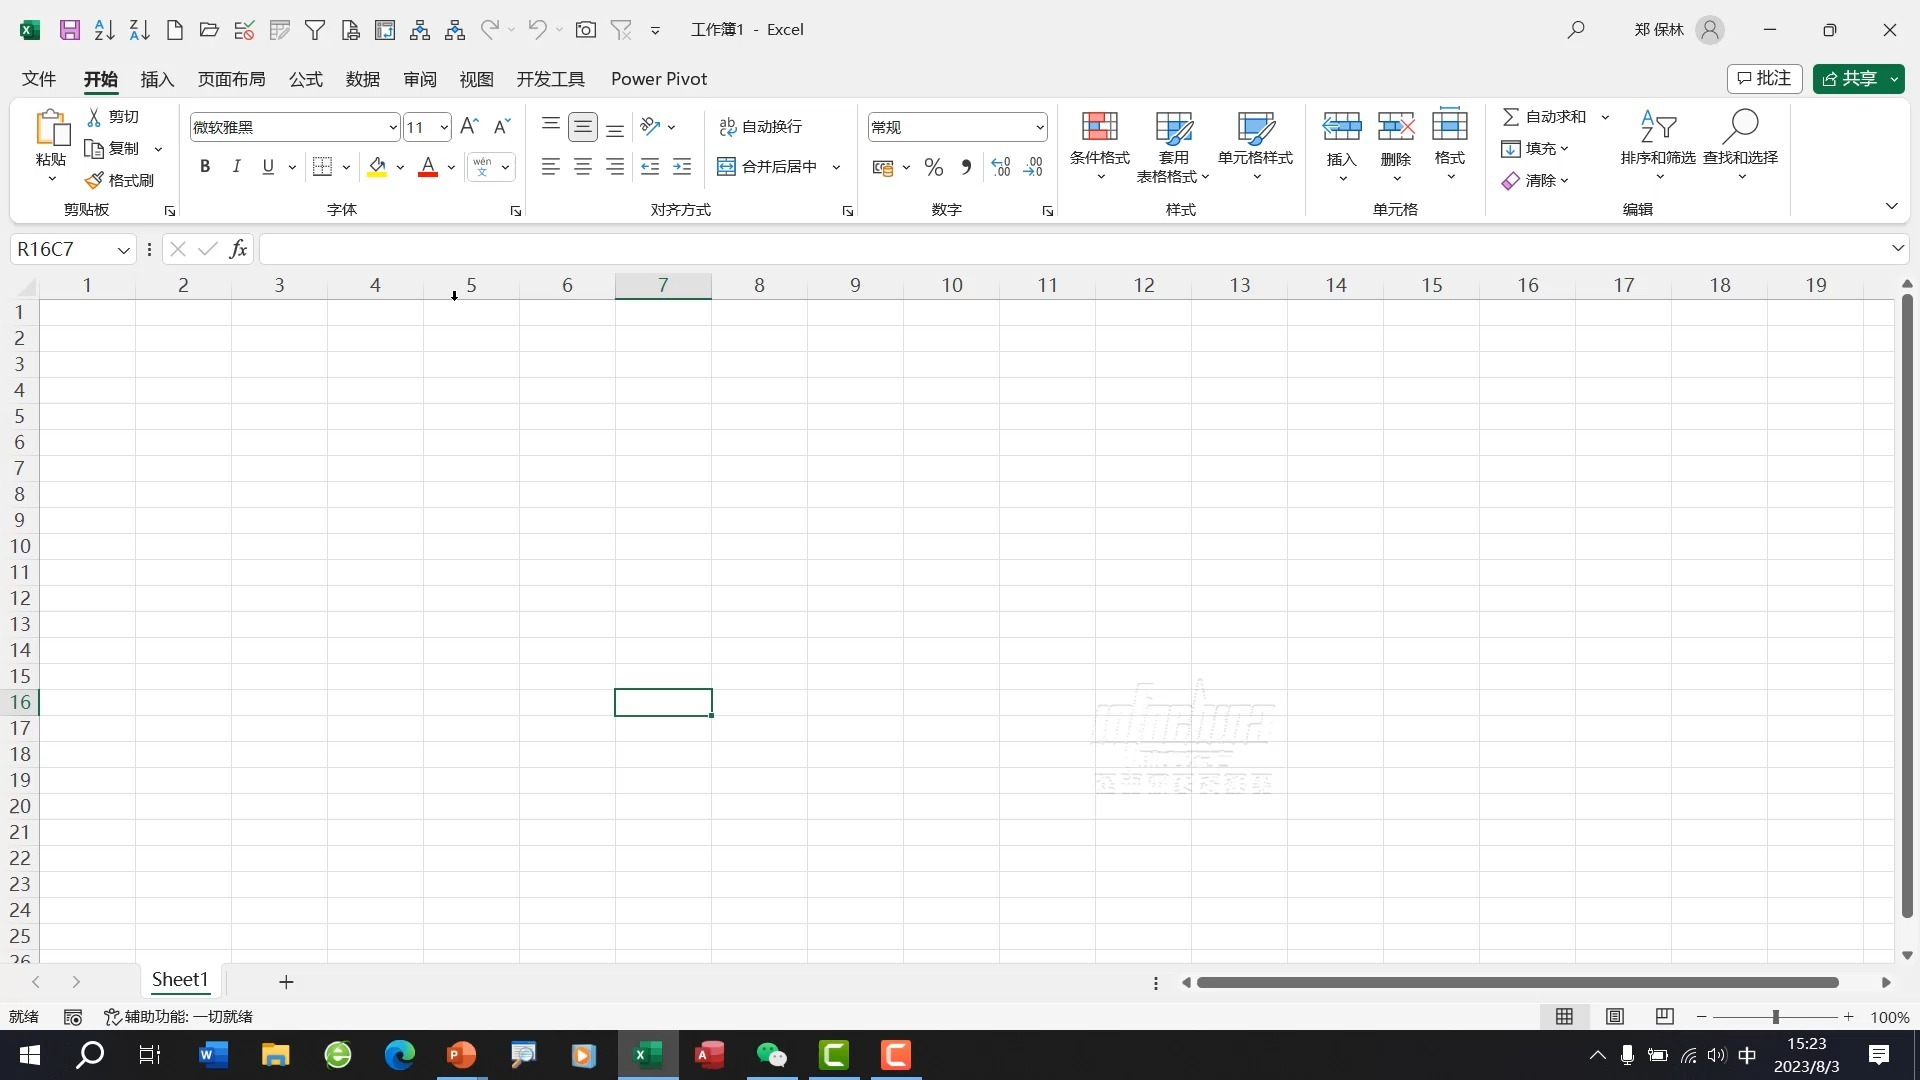Toggle italic formatting
The width and height of the screenshot is (1920, 1080).
click(236, 166)
